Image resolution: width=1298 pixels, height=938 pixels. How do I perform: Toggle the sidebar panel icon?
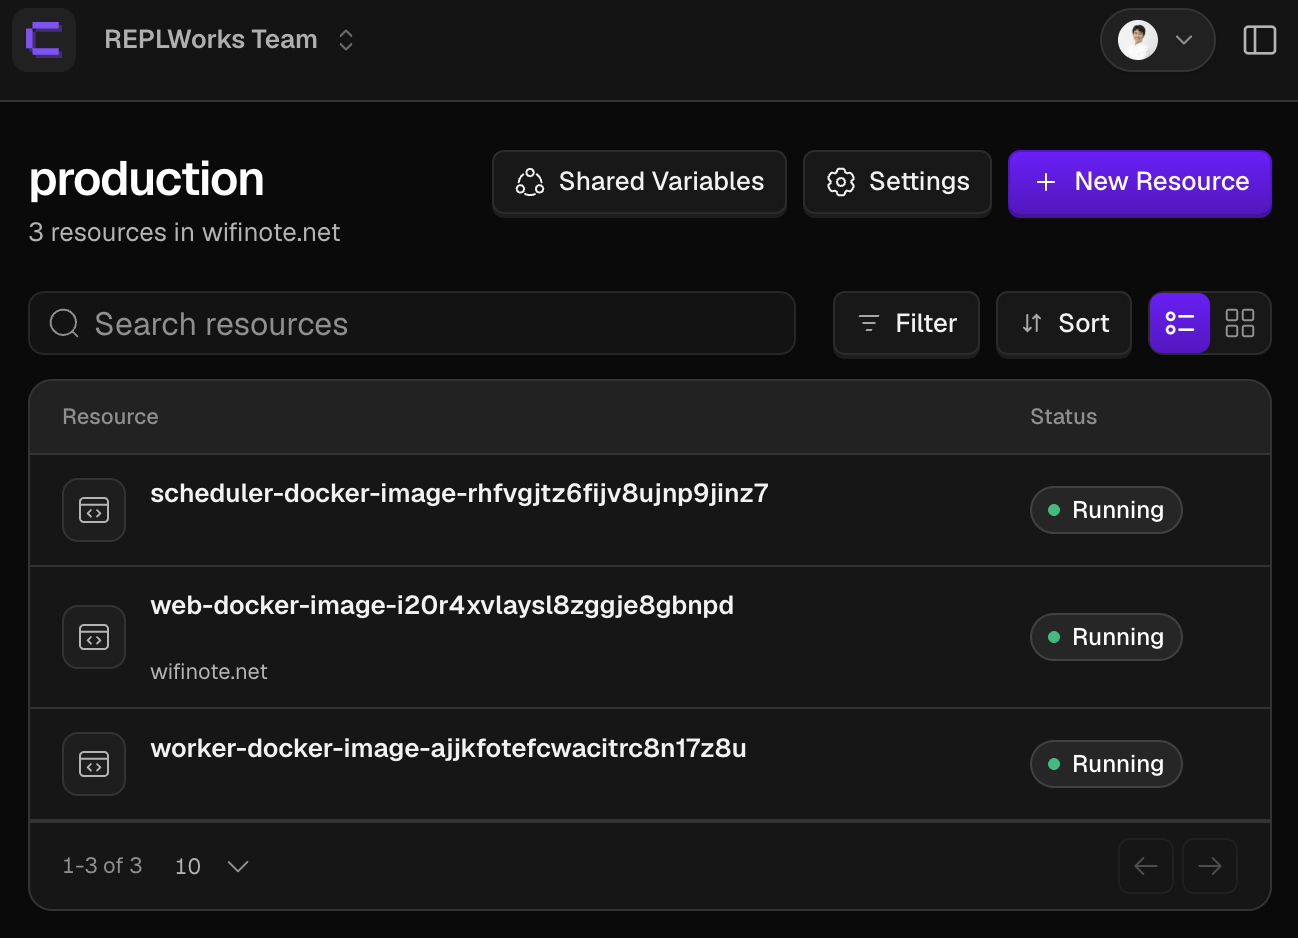[x=1259, y=40]
